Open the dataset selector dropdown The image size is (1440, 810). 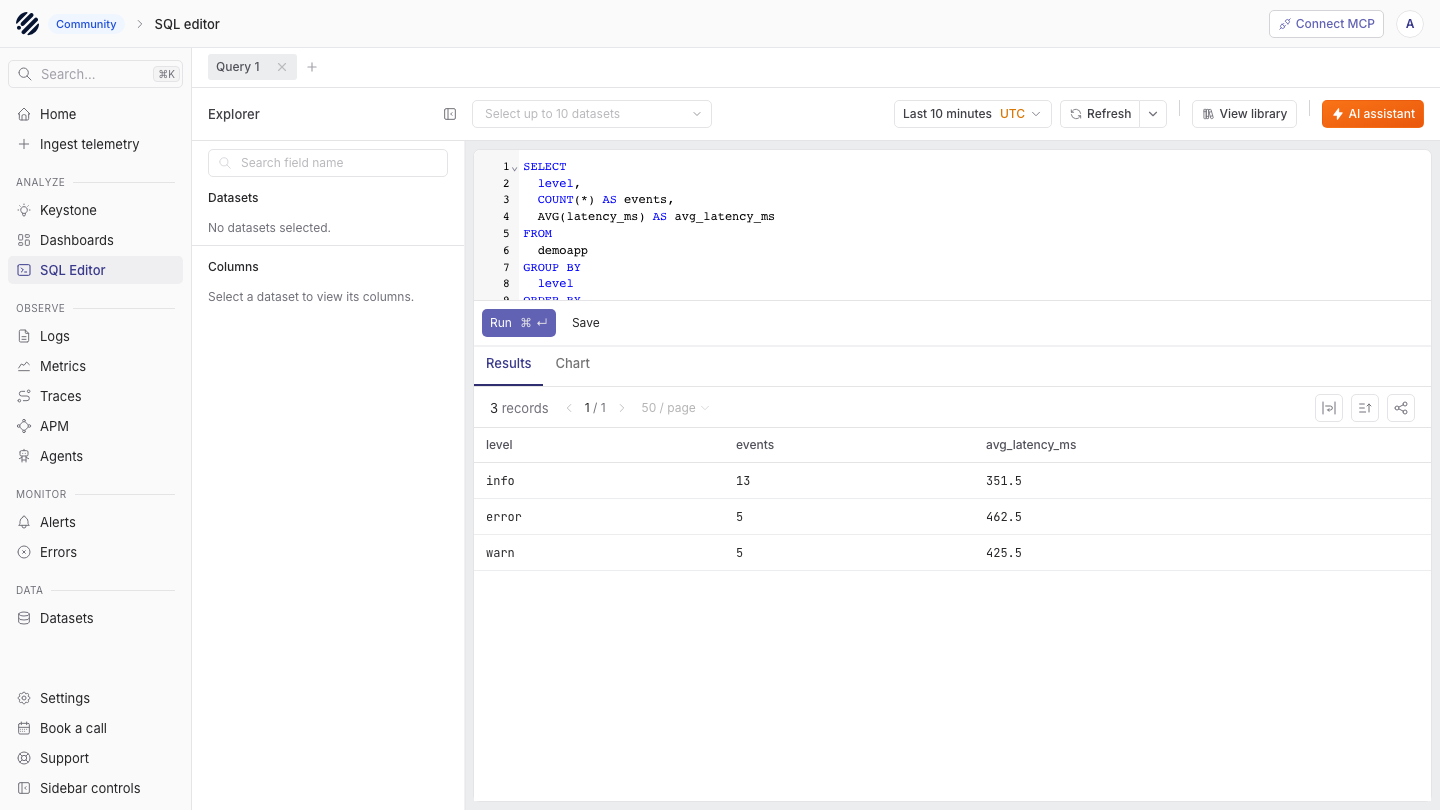(x=592, y=114)
